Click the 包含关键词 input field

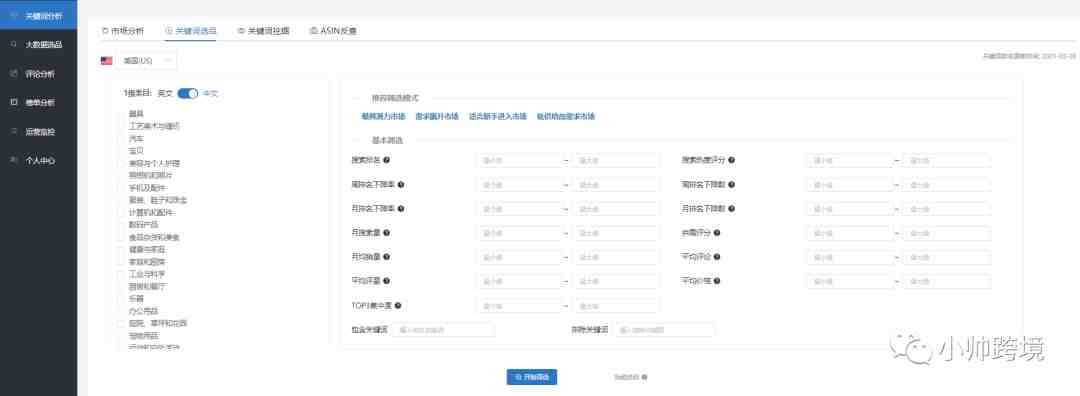[444, 330]
